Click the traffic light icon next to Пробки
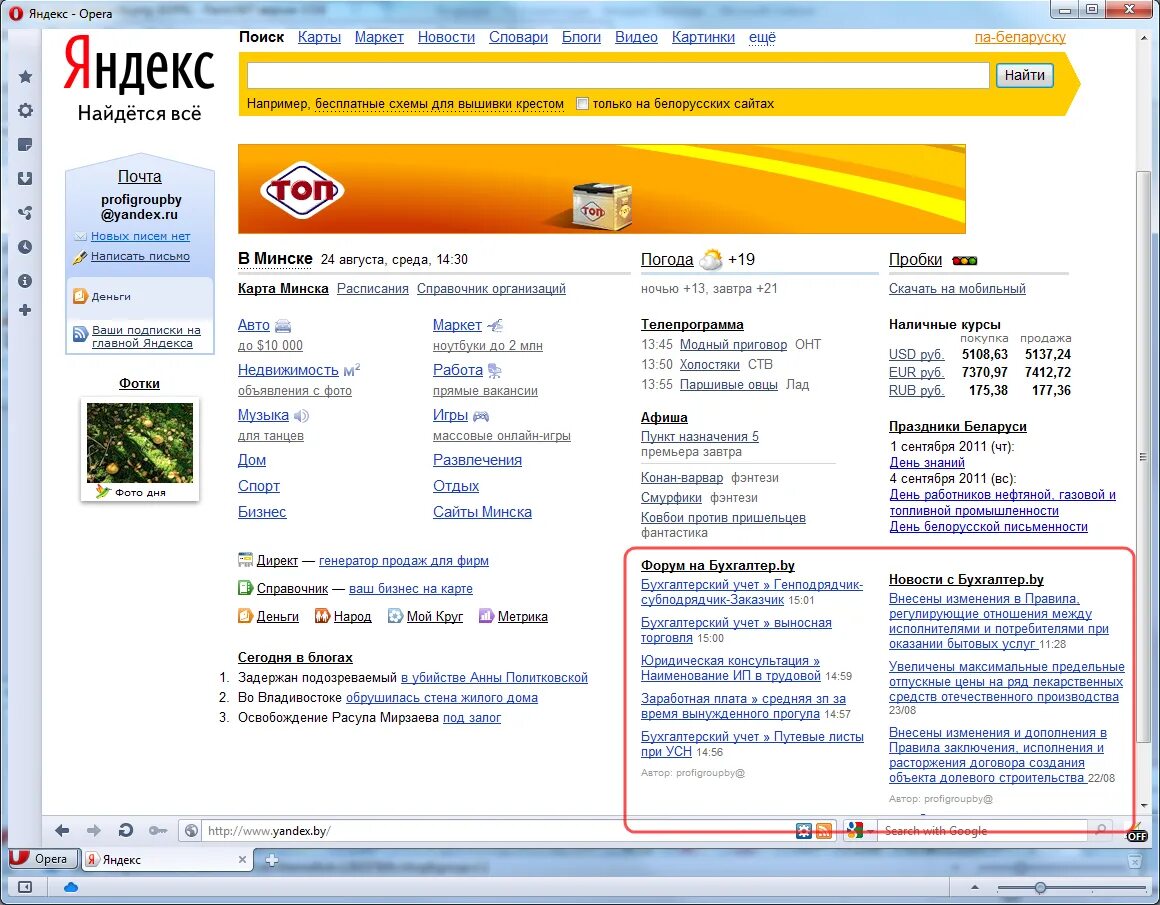Screen dimensions: 1160x905 click(965, 260)
